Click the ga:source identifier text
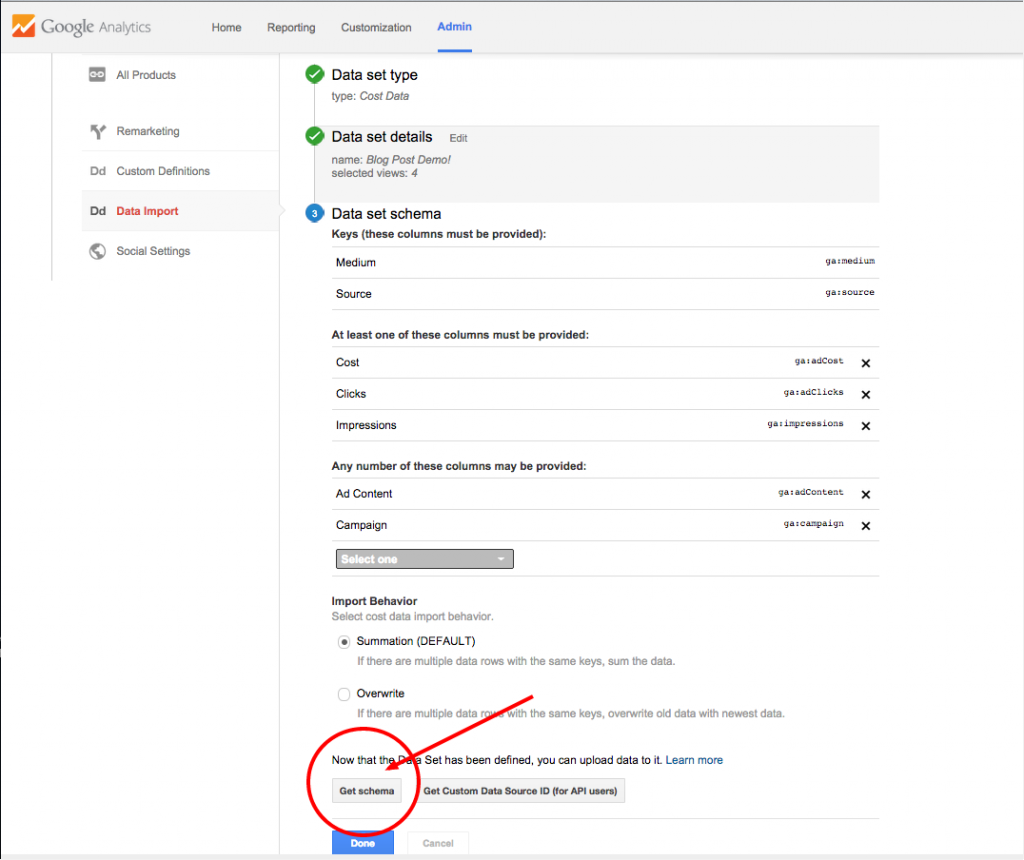Image resolution: width=1024 pixels, height=860 pixels. [850, 293]
